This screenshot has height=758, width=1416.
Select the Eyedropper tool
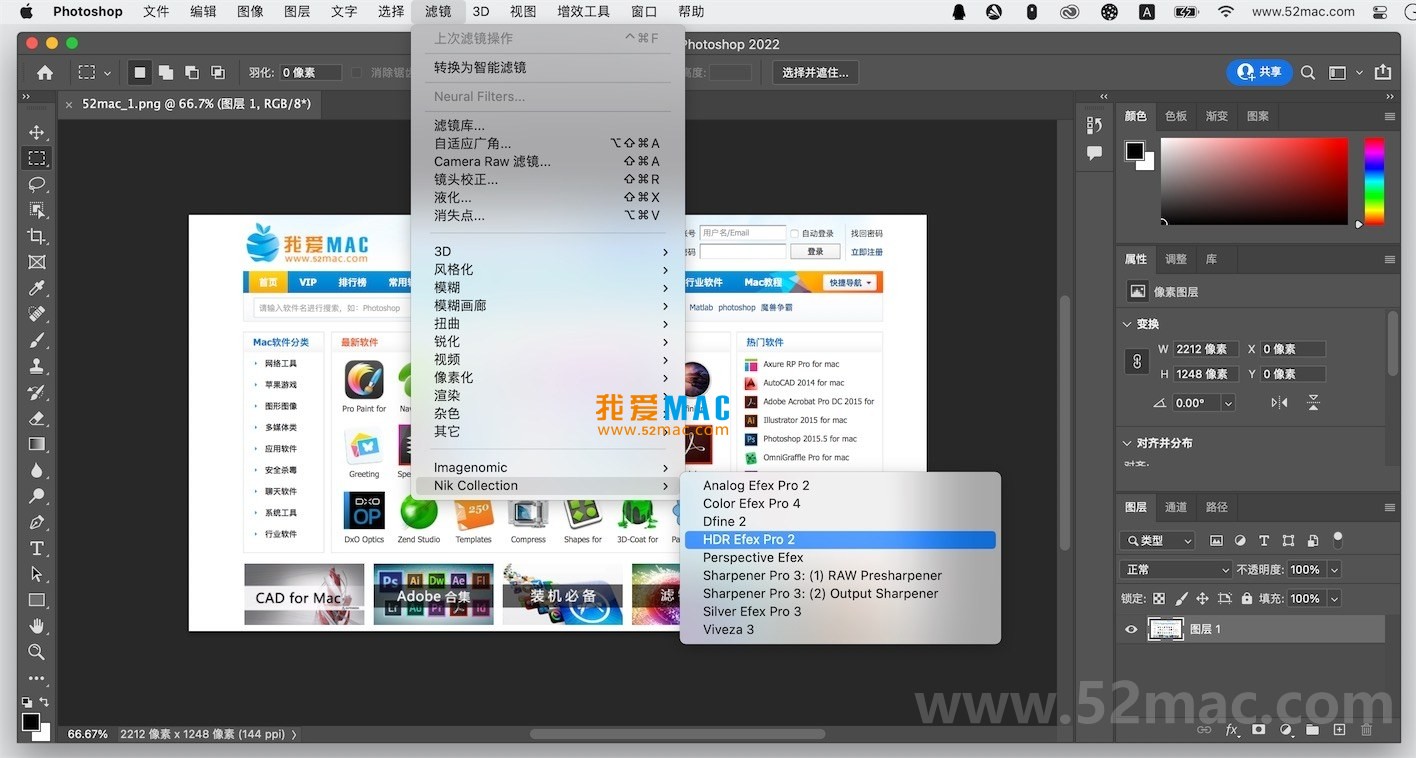pyautogui.click(x=36, y=288)
